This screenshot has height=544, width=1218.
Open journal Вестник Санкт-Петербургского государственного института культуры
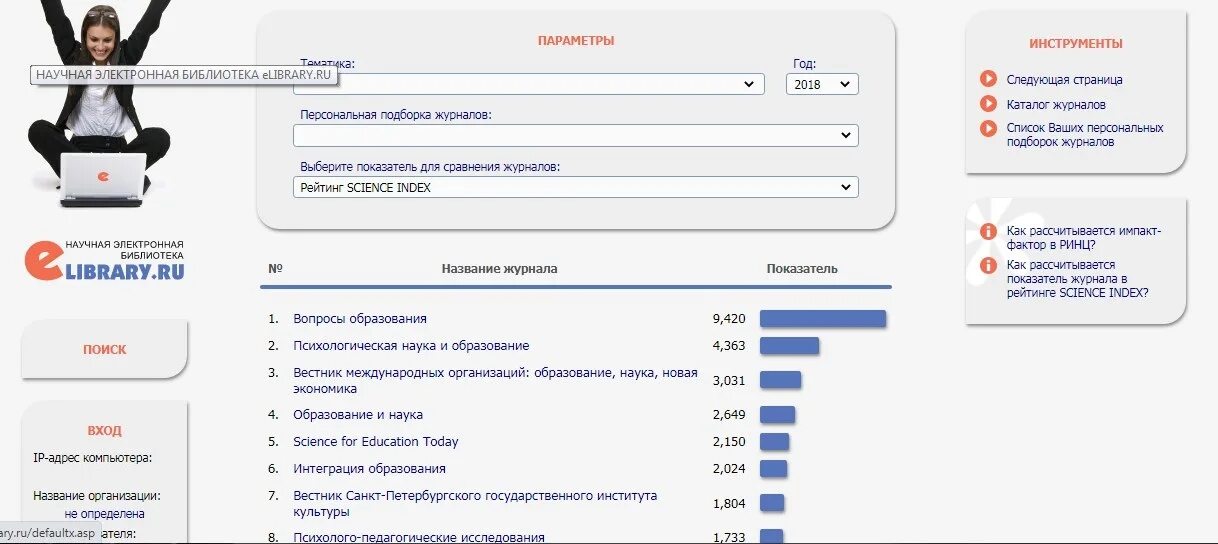point(475,503)
